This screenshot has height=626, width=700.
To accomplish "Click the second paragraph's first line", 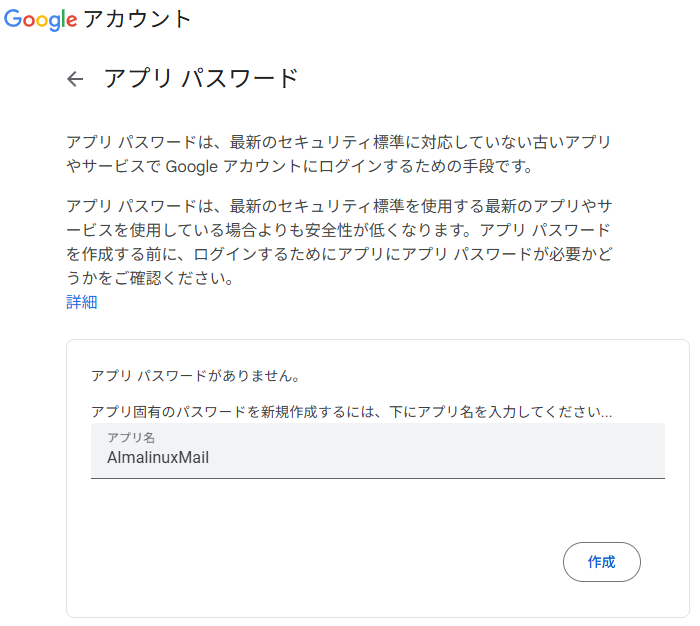I will click(338, 207).
